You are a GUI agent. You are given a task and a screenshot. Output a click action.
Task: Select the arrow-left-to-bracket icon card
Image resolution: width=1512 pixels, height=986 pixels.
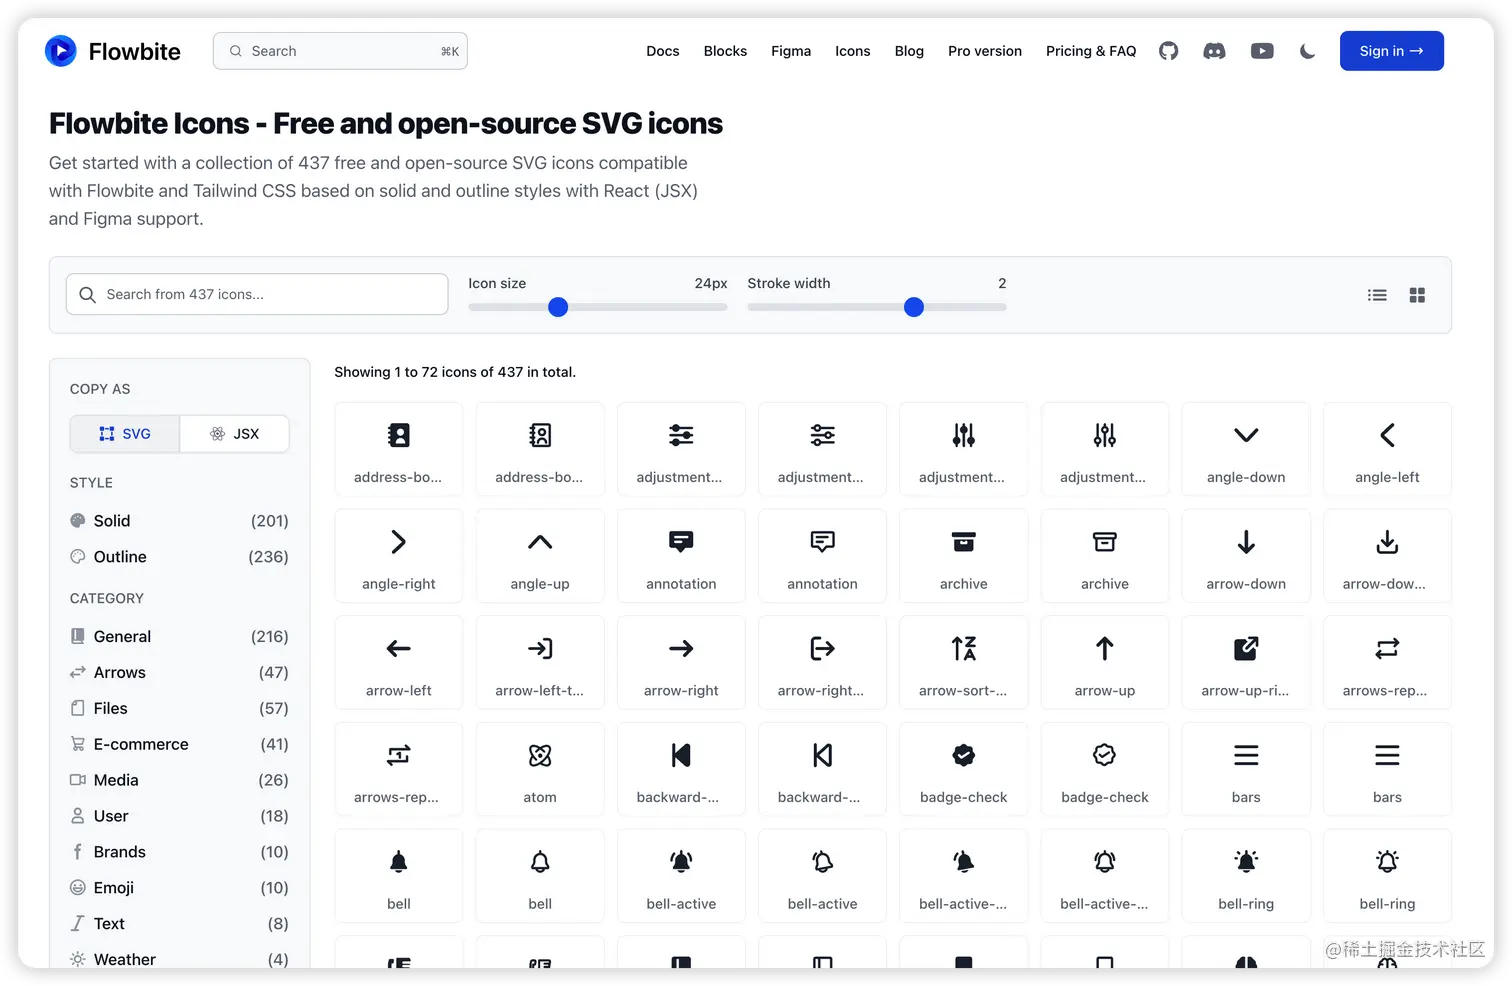tap(540, 663)
